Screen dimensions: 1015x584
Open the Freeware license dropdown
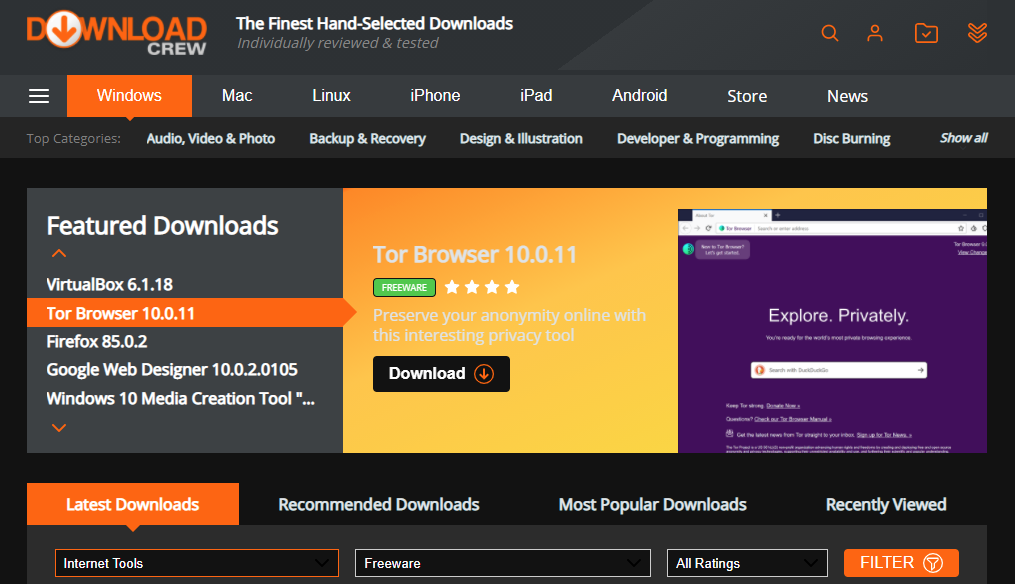click(502, 563)
